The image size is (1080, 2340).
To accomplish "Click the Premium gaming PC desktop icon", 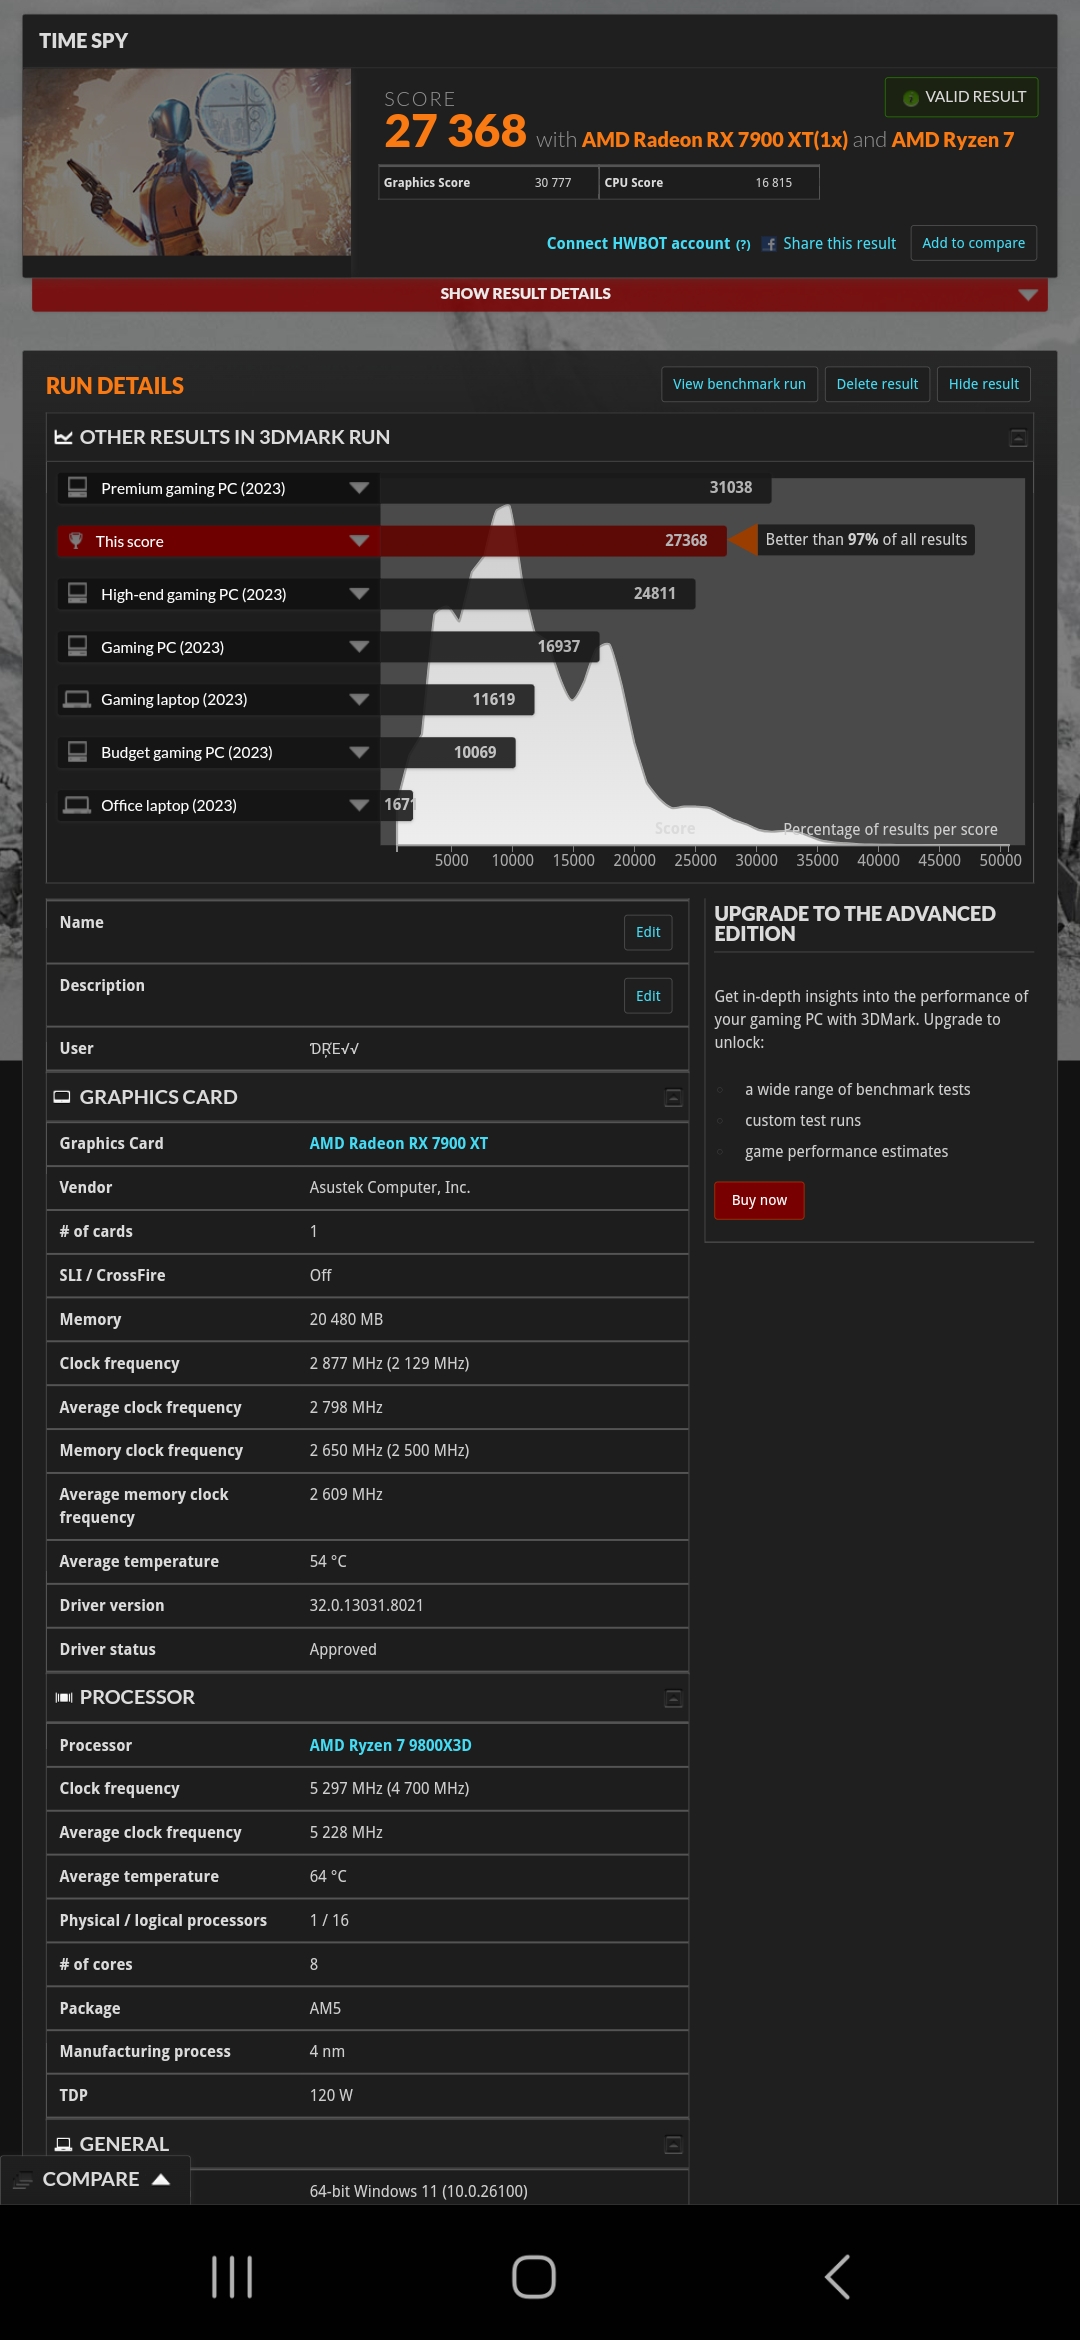I will [x=77, y=487].
